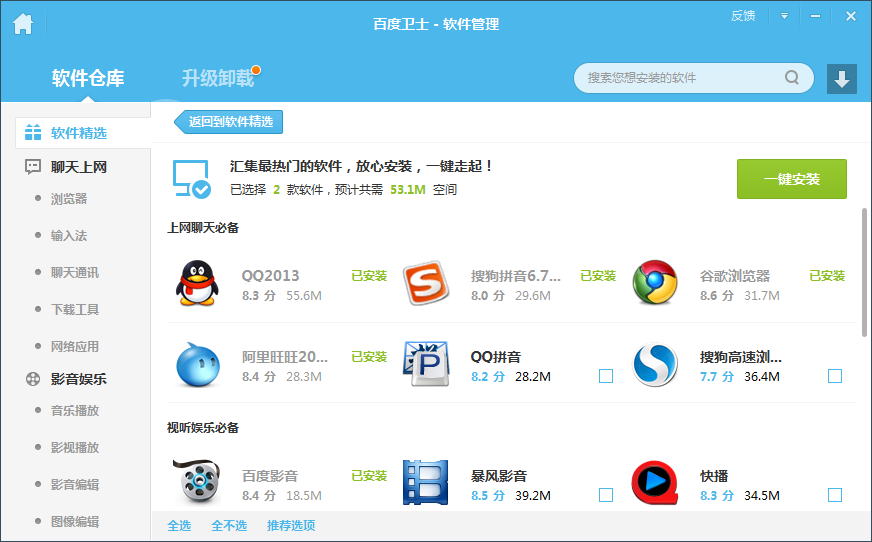This screenshot has height=542, width=872.
Task: Select the 暴风影音 checkbox
Action: point(606,495)
